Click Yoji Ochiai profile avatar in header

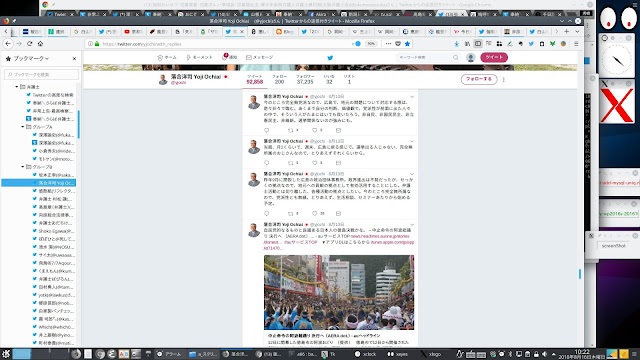point(163,80)
